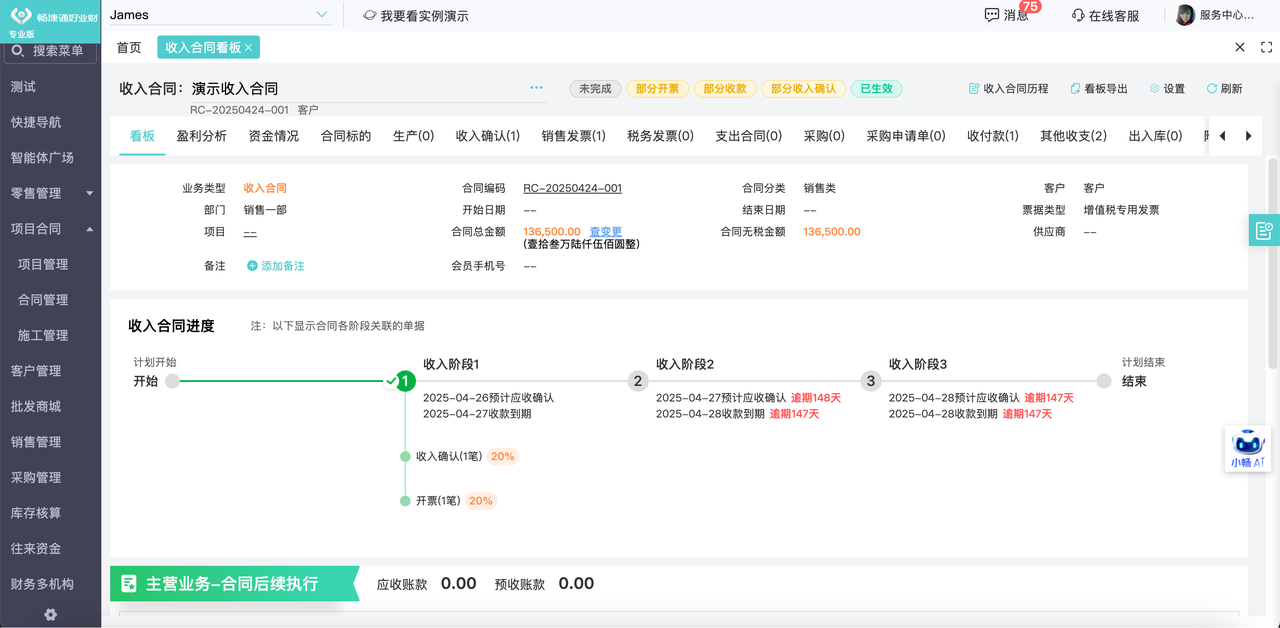Click the 项目 dash value link

250,232
